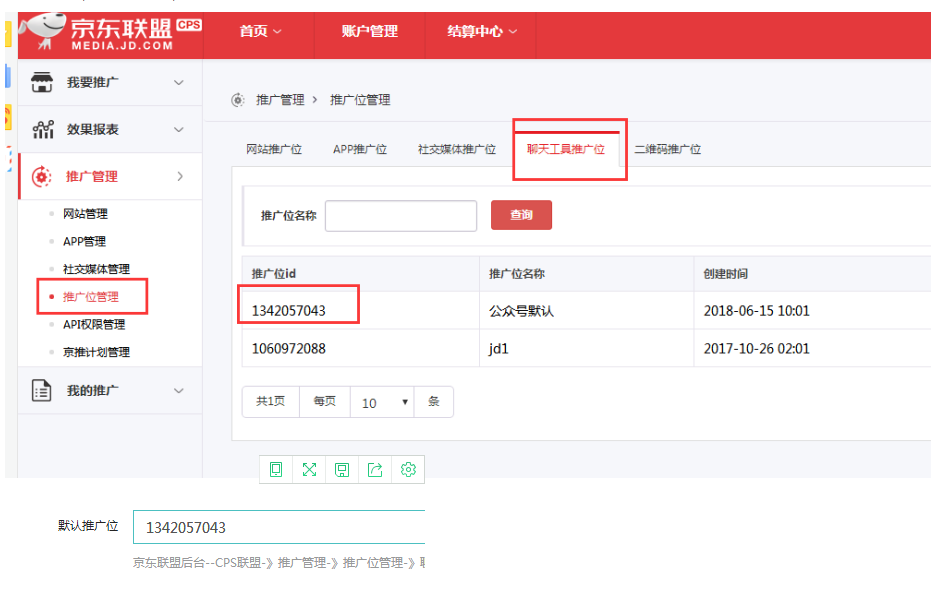942x593 pixels.
Task: Click the 推广位管理 breadcrumb text
Action: [x=360, y=100]
